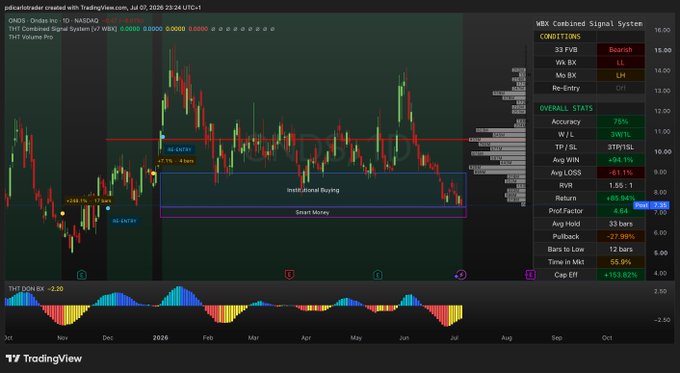Viewport: 680px width, 373px height.
Task: Click the Avg LOSS -61.1% value
Action: coord(621,173)
